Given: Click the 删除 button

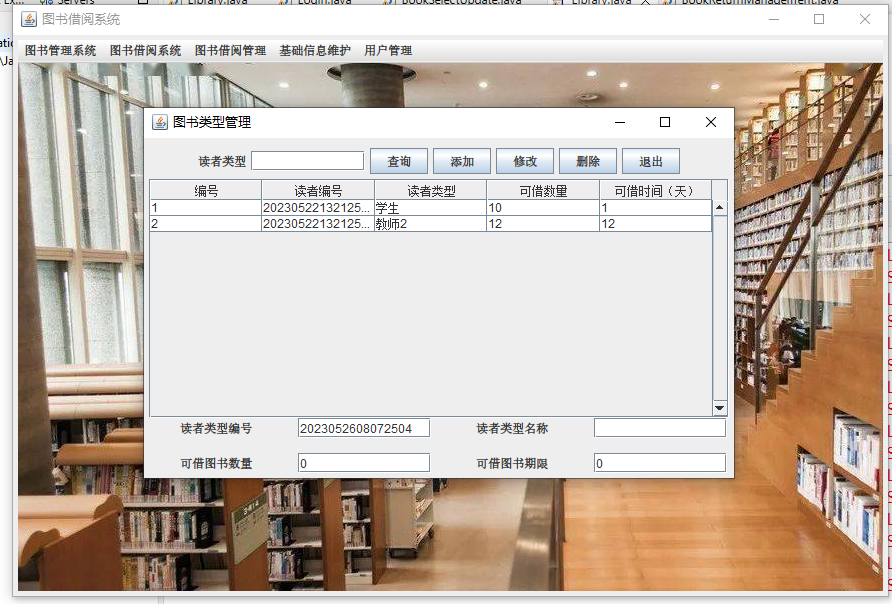Looking at the screenshot, I should coord(588,162).
